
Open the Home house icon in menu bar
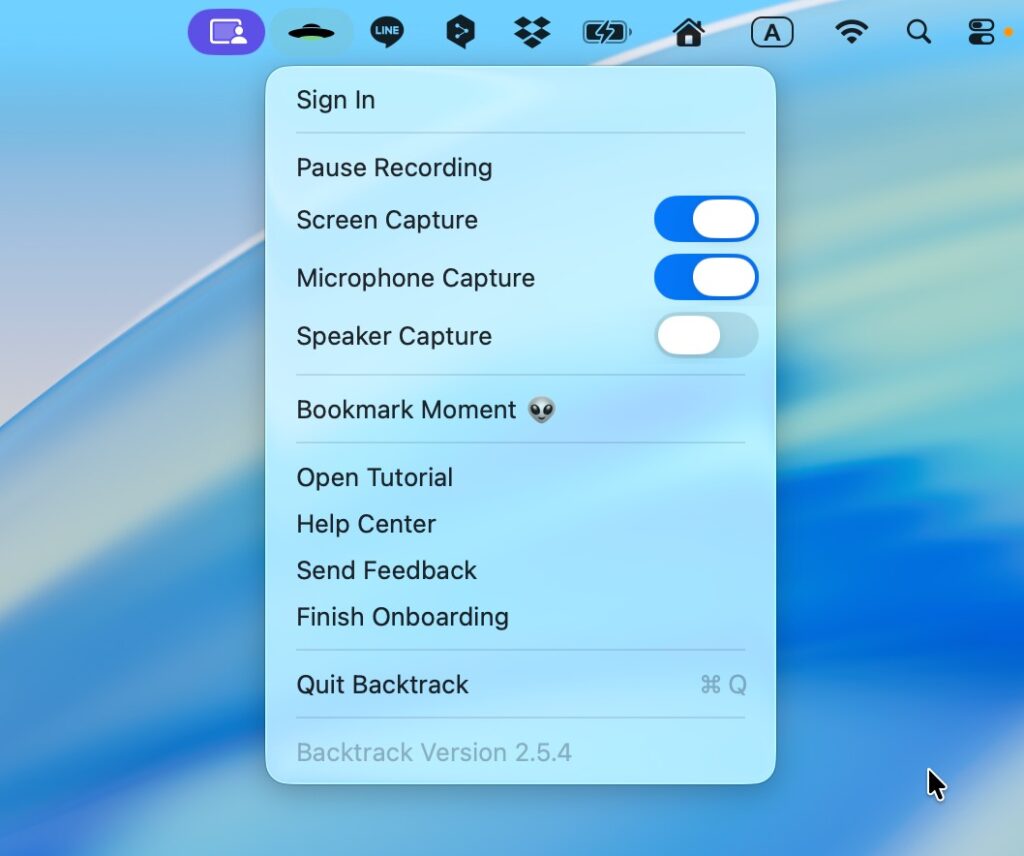click(x=688, y=32)
